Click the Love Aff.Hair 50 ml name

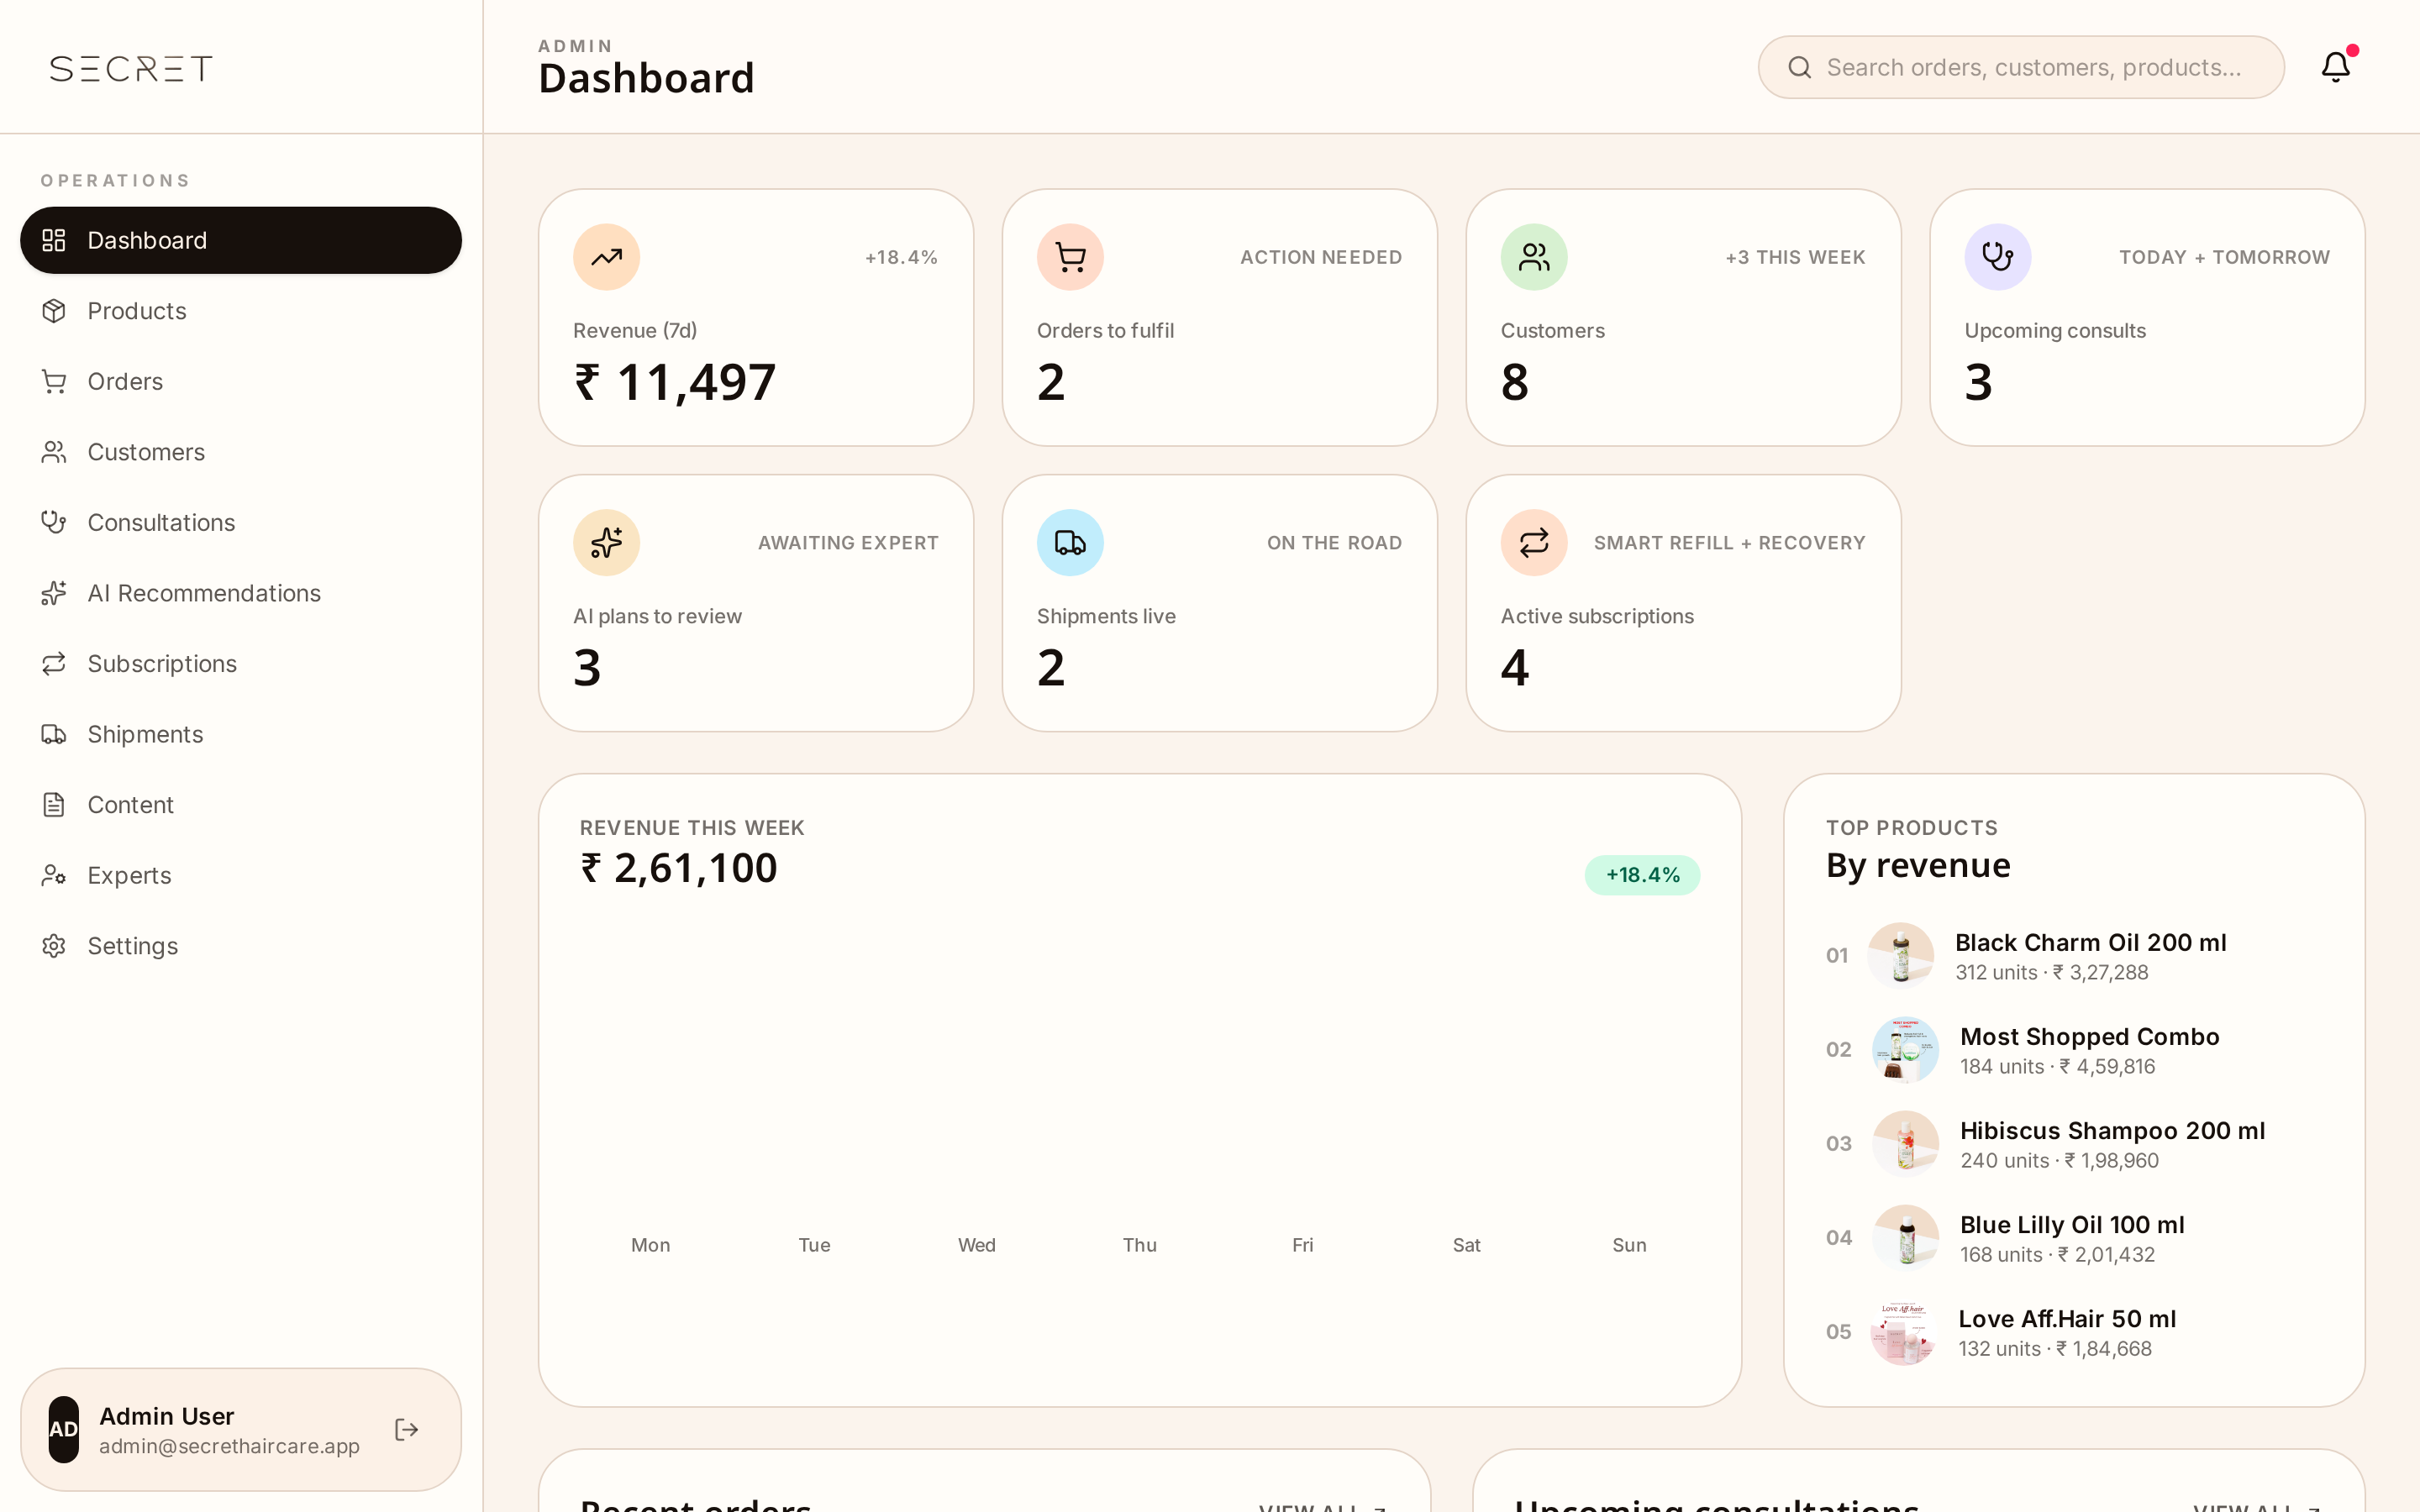[x=2067, y=1319]
